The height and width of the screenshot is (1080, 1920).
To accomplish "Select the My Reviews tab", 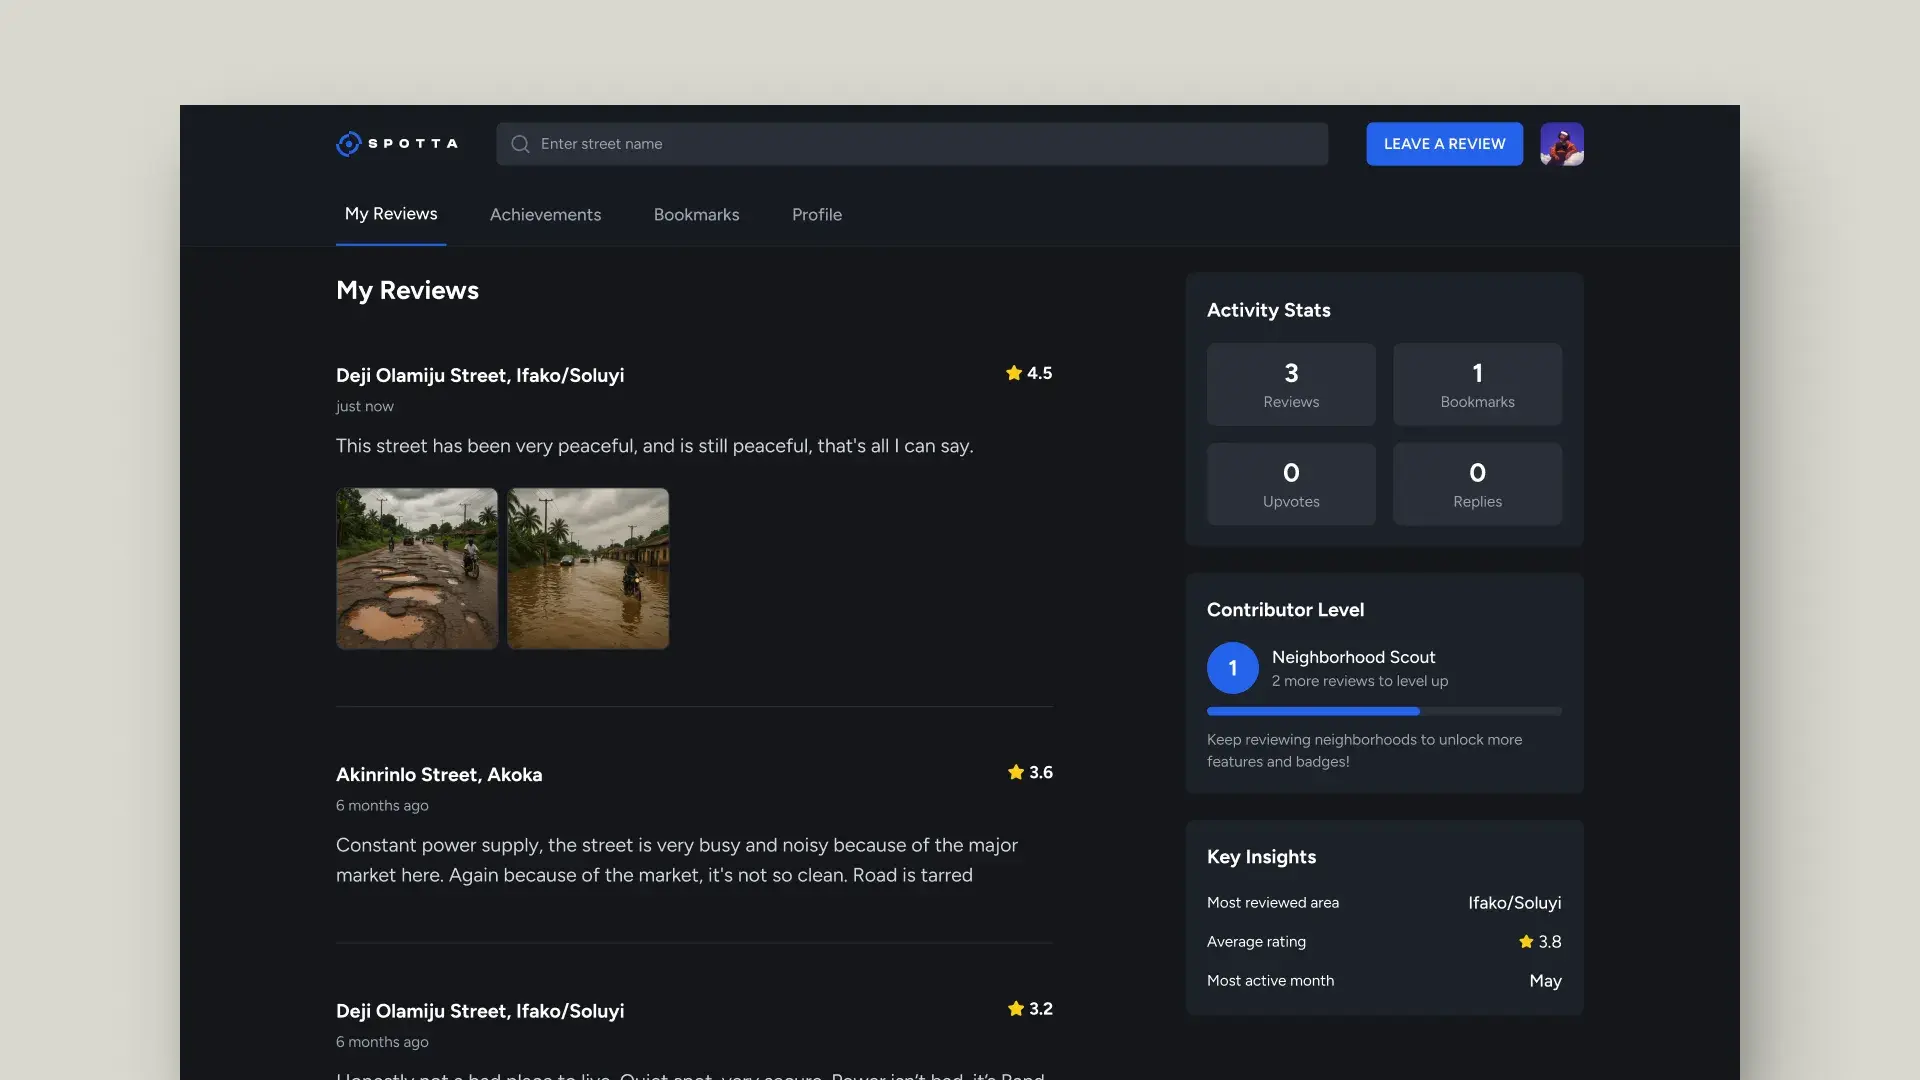I will (390, 213).
